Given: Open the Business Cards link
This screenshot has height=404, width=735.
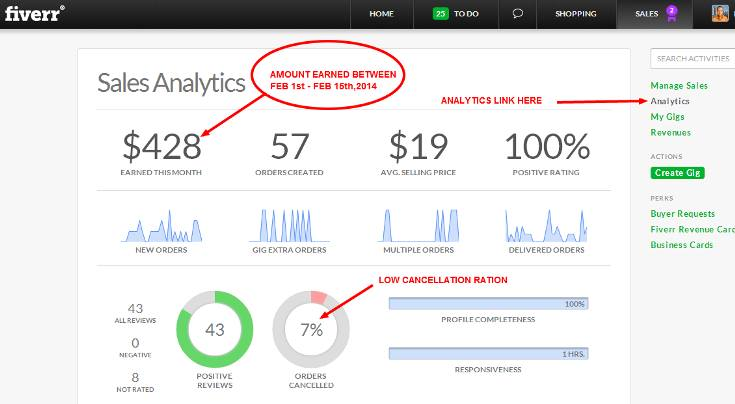Looking at the screenshot, I should click(x=682, y=245).
